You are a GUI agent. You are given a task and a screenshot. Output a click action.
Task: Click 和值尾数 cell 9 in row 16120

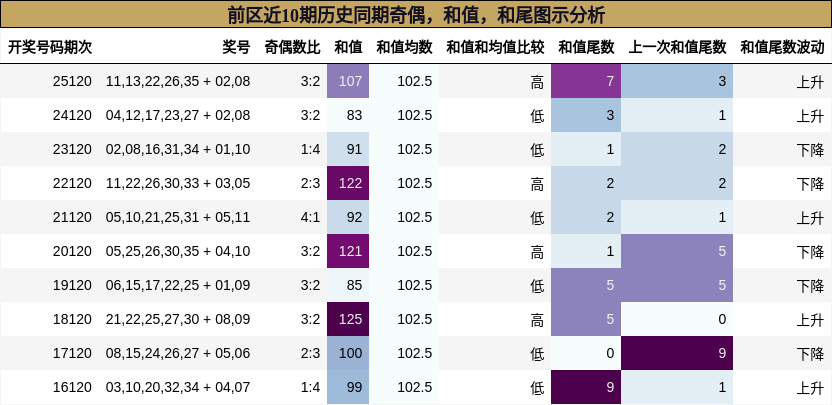pos(586,387)
